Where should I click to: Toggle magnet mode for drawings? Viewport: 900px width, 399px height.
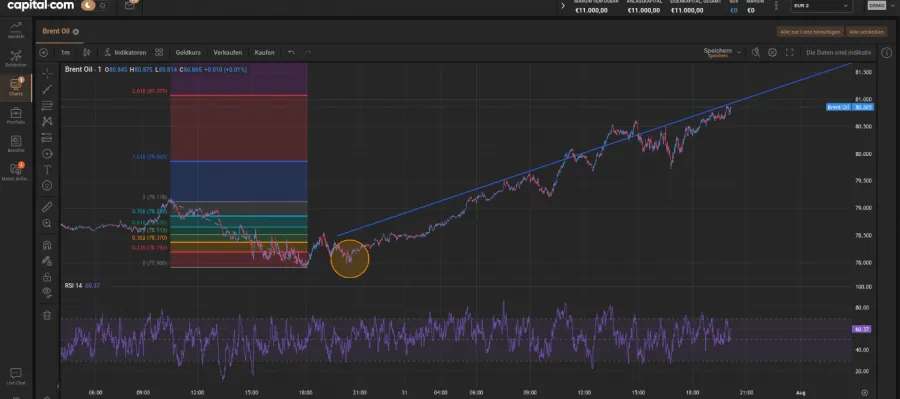(47, 245)
